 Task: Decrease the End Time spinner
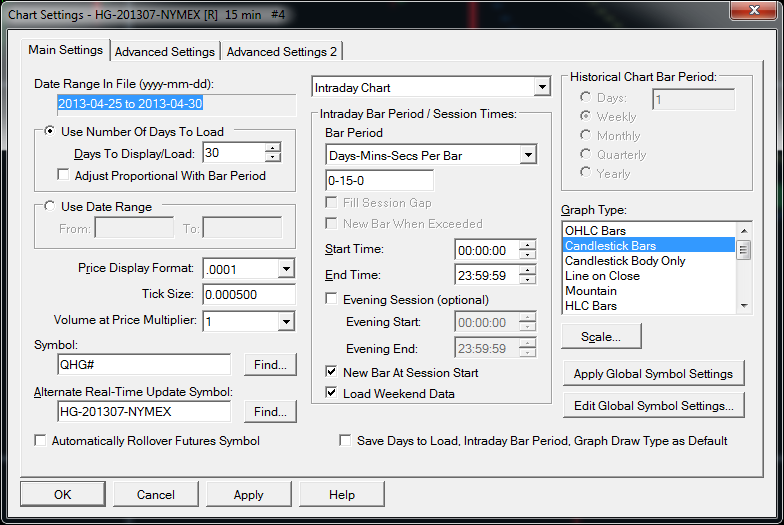(x=528, y=280)
